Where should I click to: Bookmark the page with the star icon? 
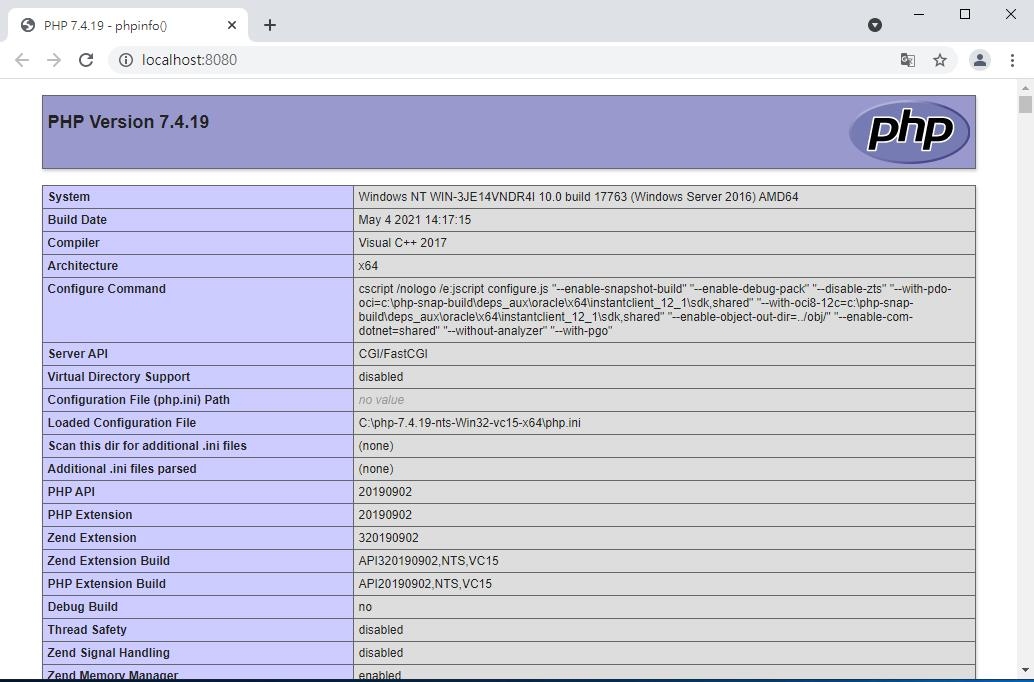click(940, 60)
